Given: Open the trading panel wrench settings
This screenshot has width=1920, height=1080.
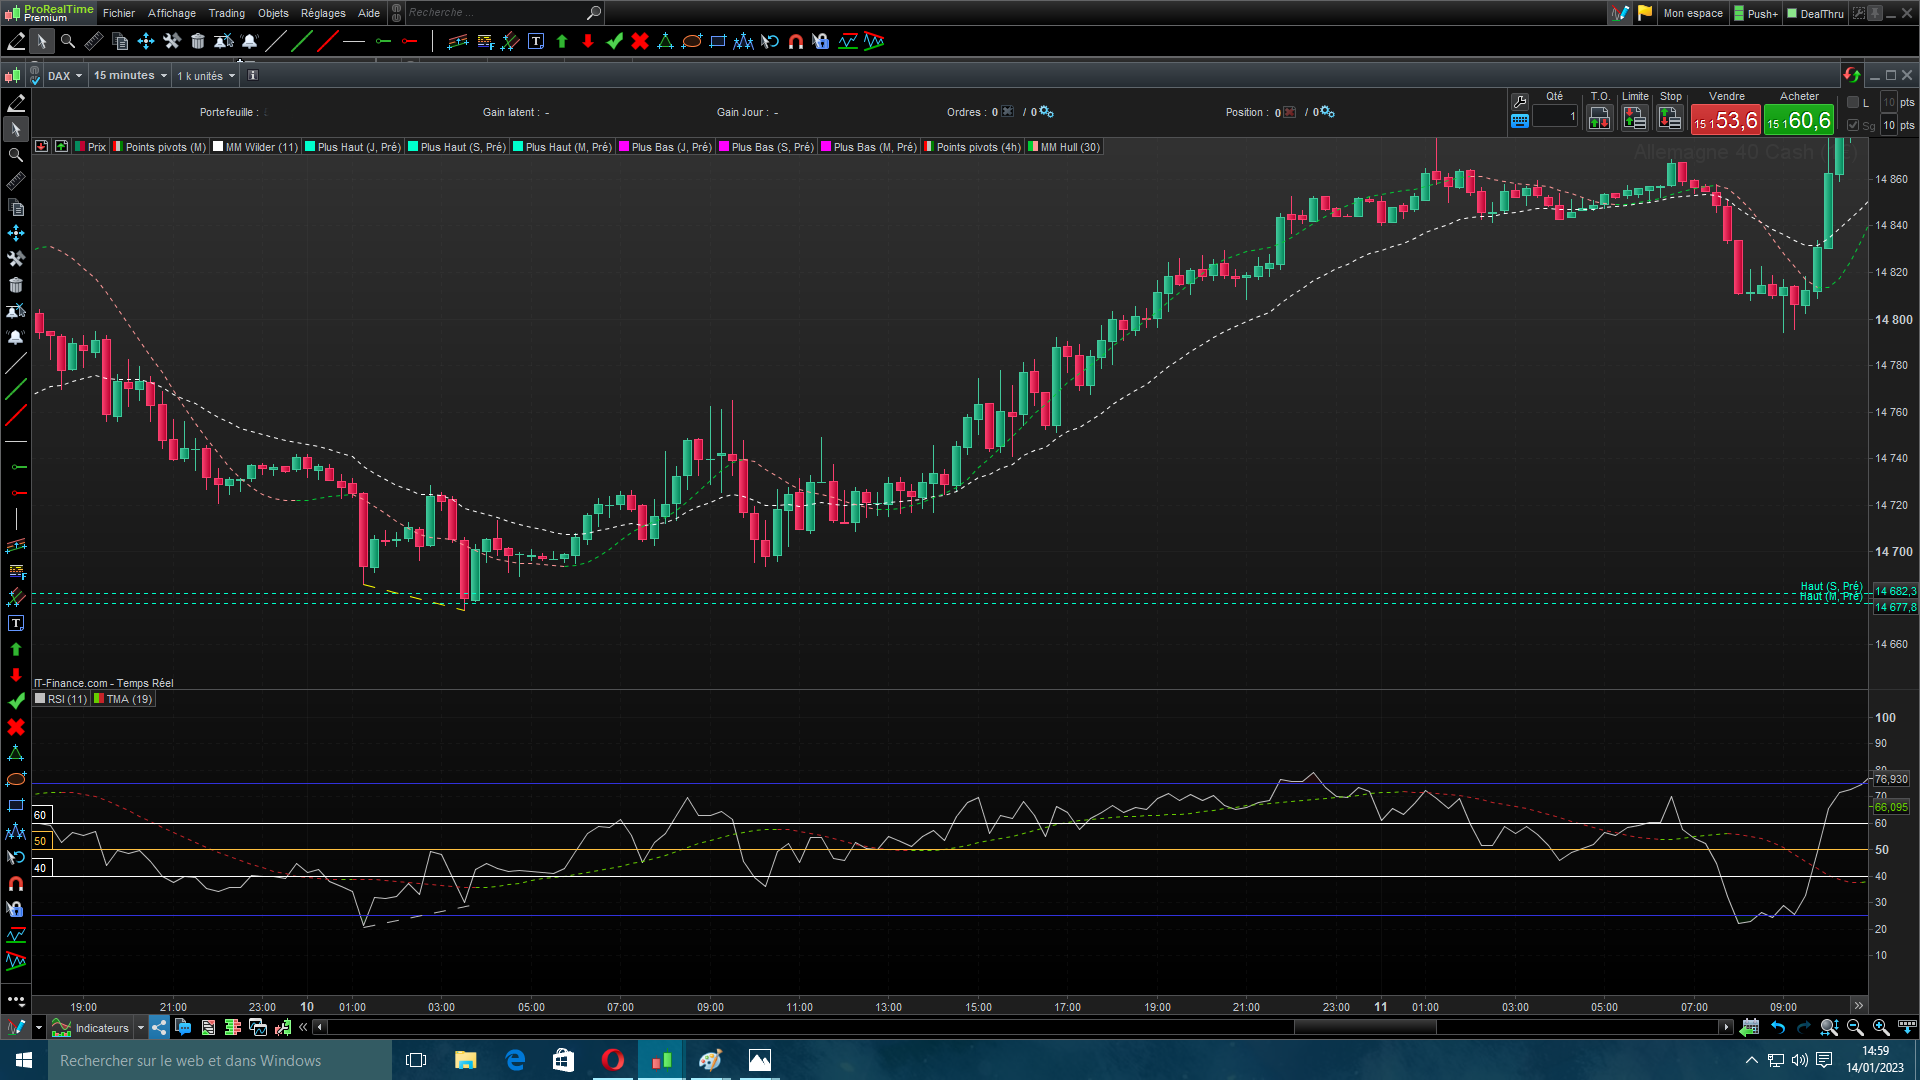Looking at the screenshot, I should click(x=1520, y=101).
